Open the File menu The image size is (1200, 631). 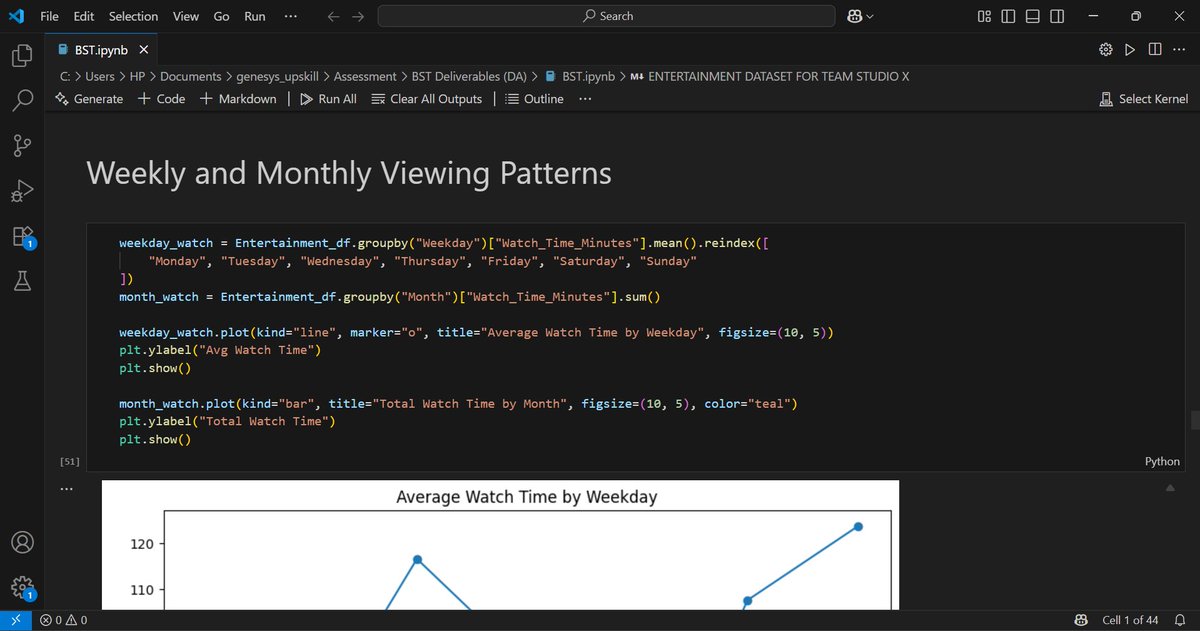pyautogui.click(x=49, y=16)
